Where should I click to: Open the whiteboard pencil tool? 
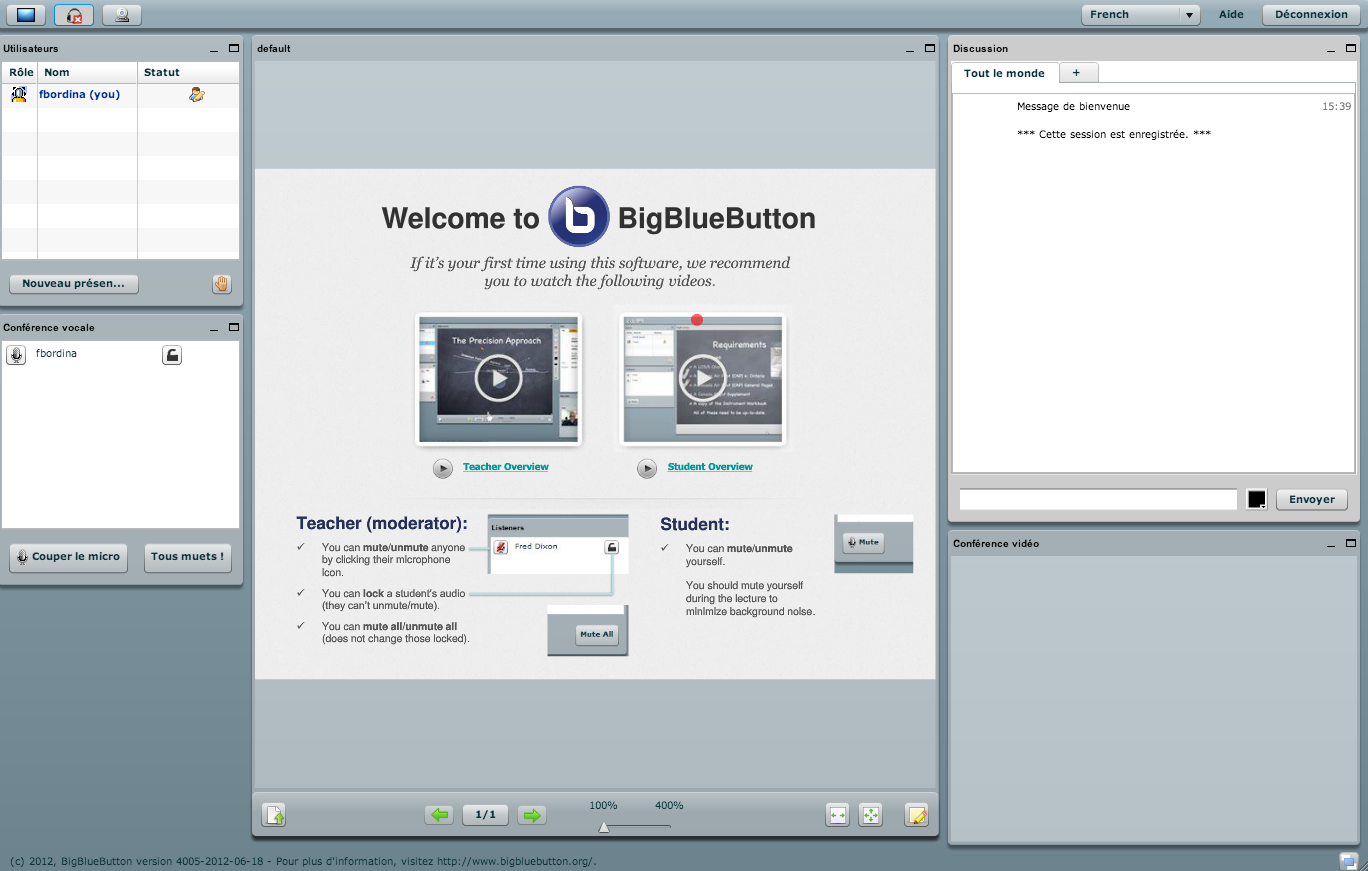point(916,815)
